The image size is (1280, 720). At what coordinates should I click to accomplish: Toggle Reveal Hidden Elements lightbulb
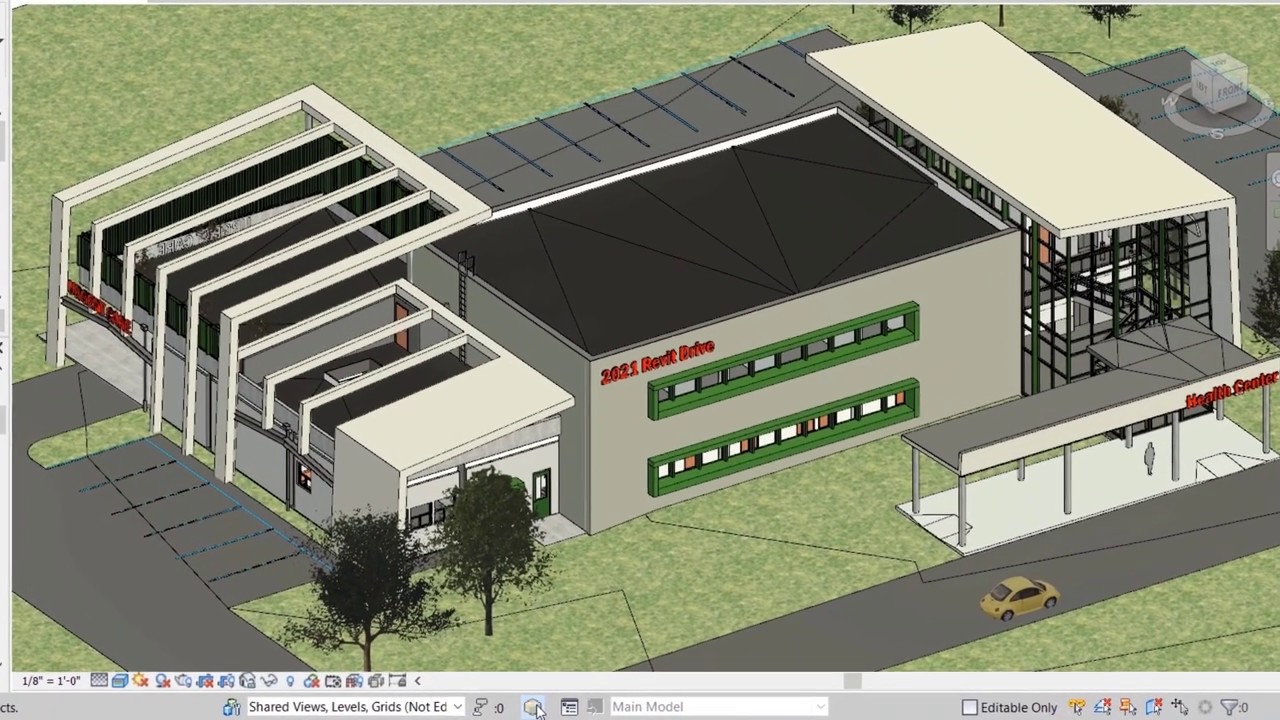[x=290, y=681]
